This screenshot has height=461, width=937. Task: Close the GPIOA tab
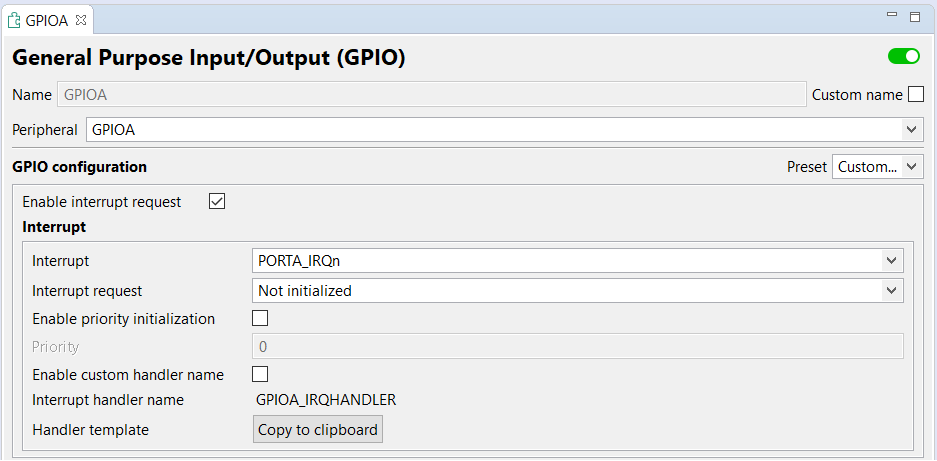[x=81, y=20]
